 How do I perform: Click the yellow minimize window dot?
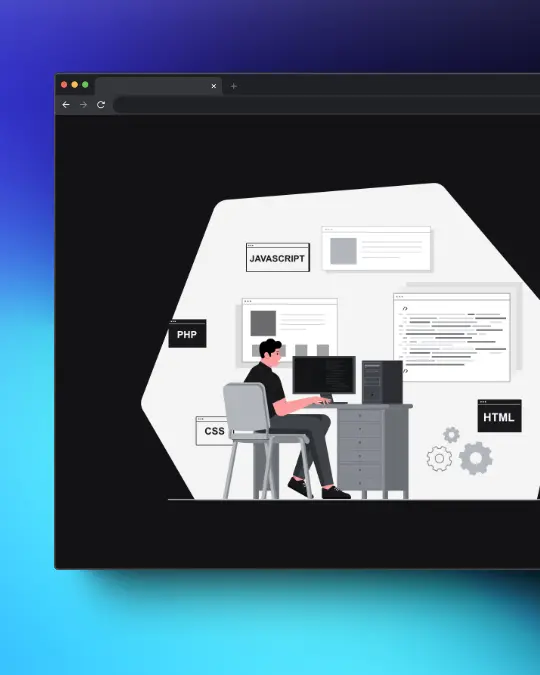tap(74, 85)
